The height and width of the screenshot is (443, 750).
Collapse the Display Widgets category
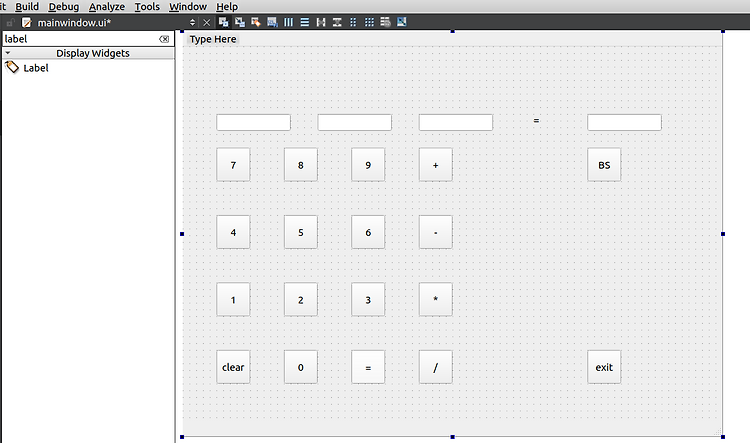point(8,53)
